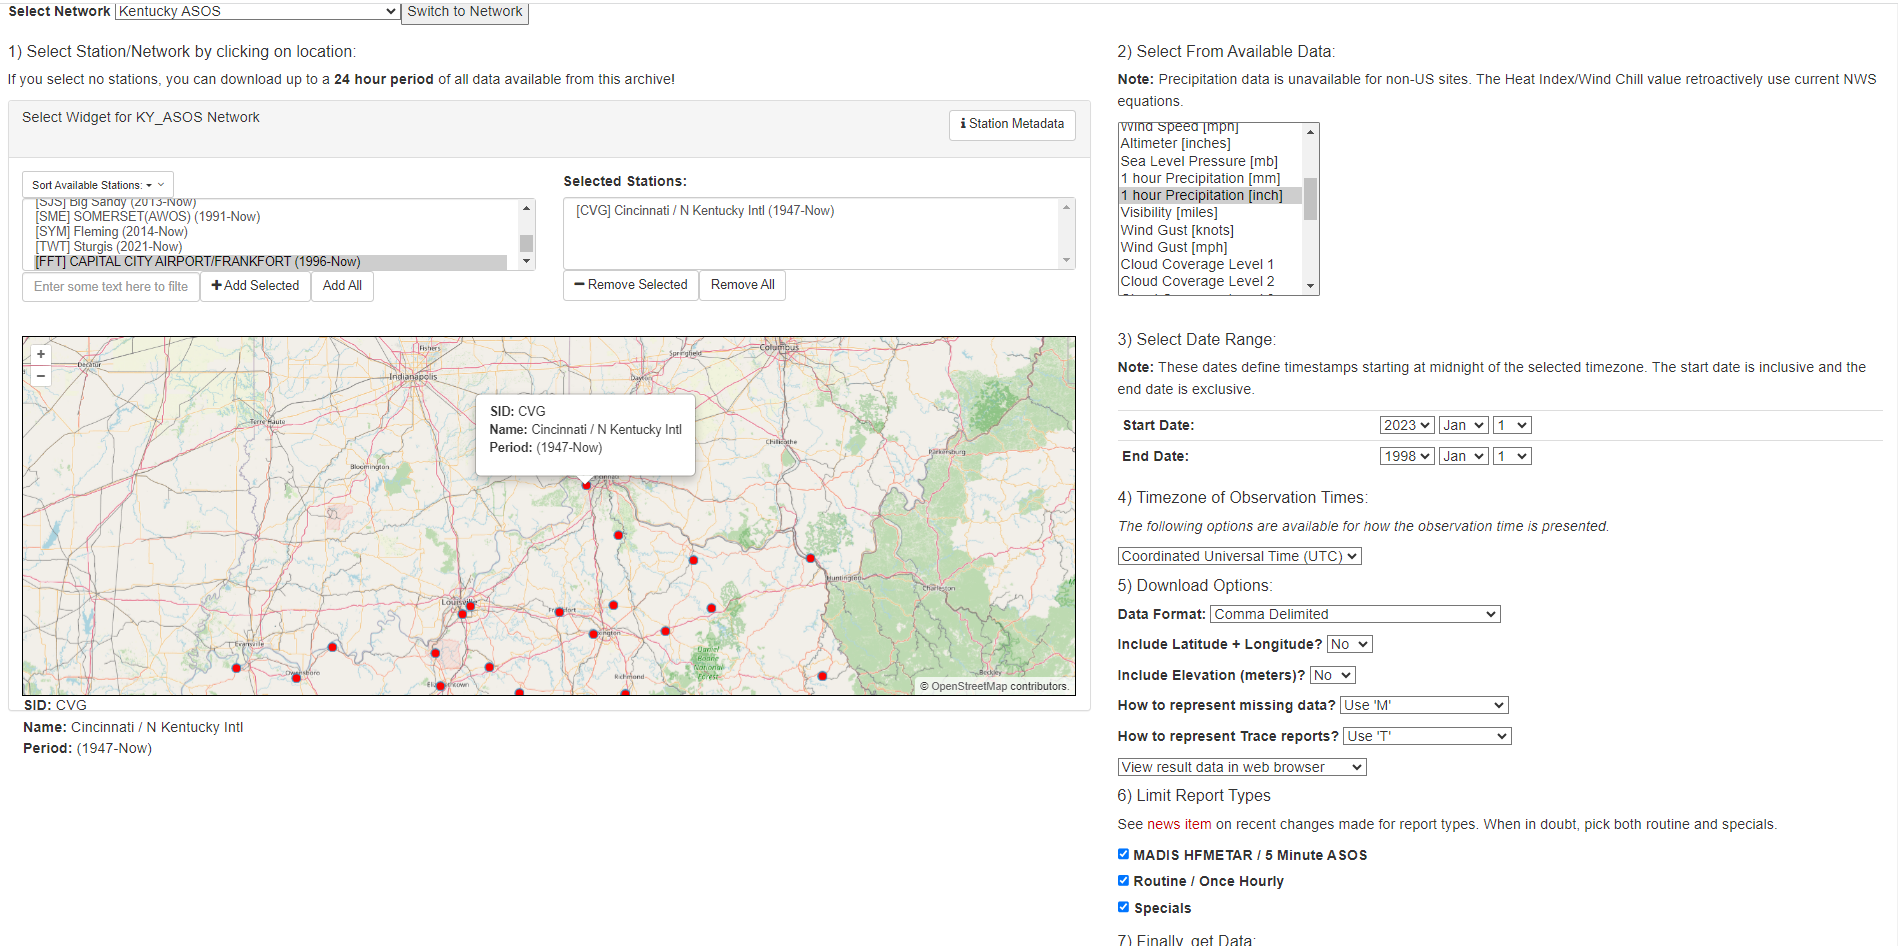
Task: Select [SYM] Fleming station in list
Action: (x=112, y=231)
